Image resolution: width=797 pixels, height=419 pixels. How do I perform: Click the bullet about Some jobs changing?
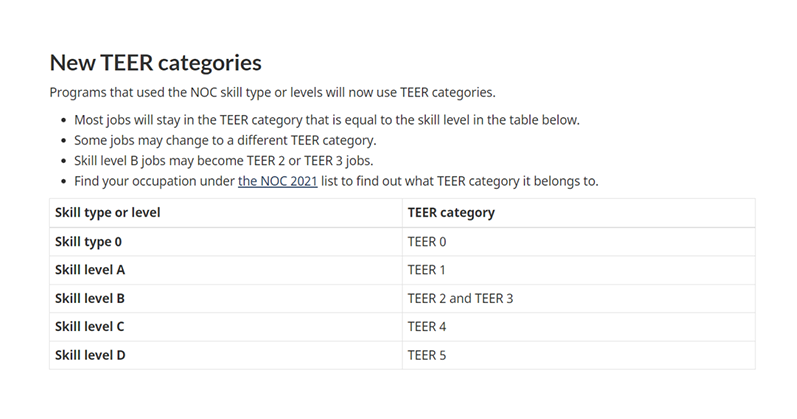(x=225, y=140)
